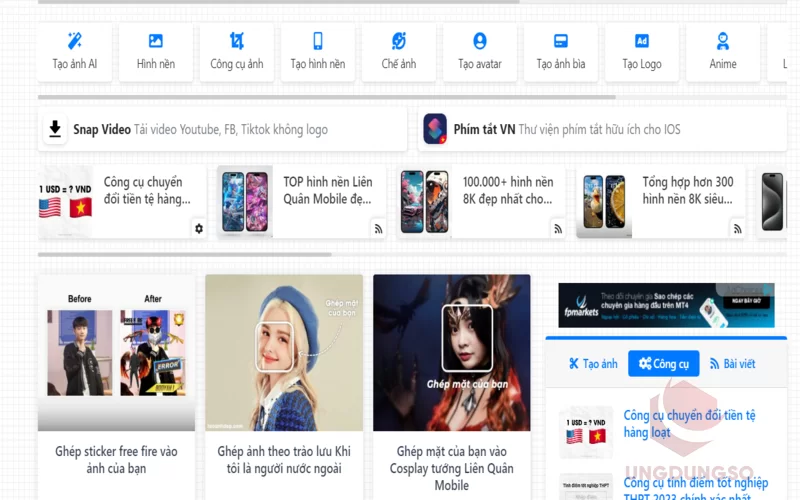Click RSS icon on Tổng hợp hơn 300 card
Screen dimensions: 800x500
[x=738, y=229]
